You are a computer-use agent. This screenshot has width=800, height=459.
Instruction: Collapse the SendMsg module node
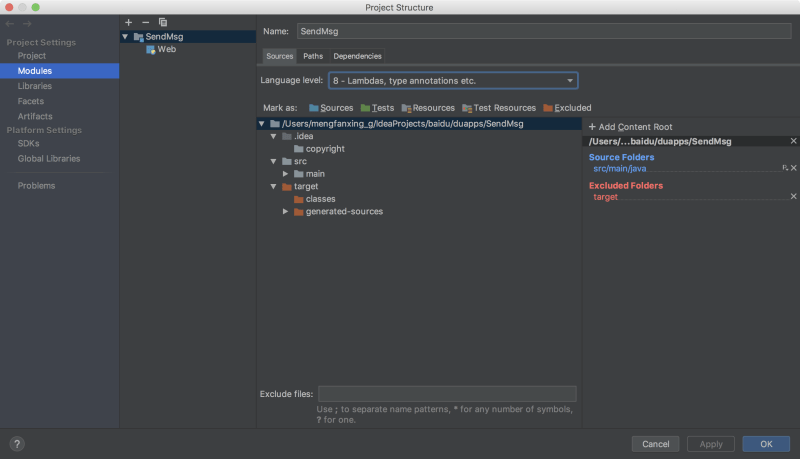click(x=125, y=37)
